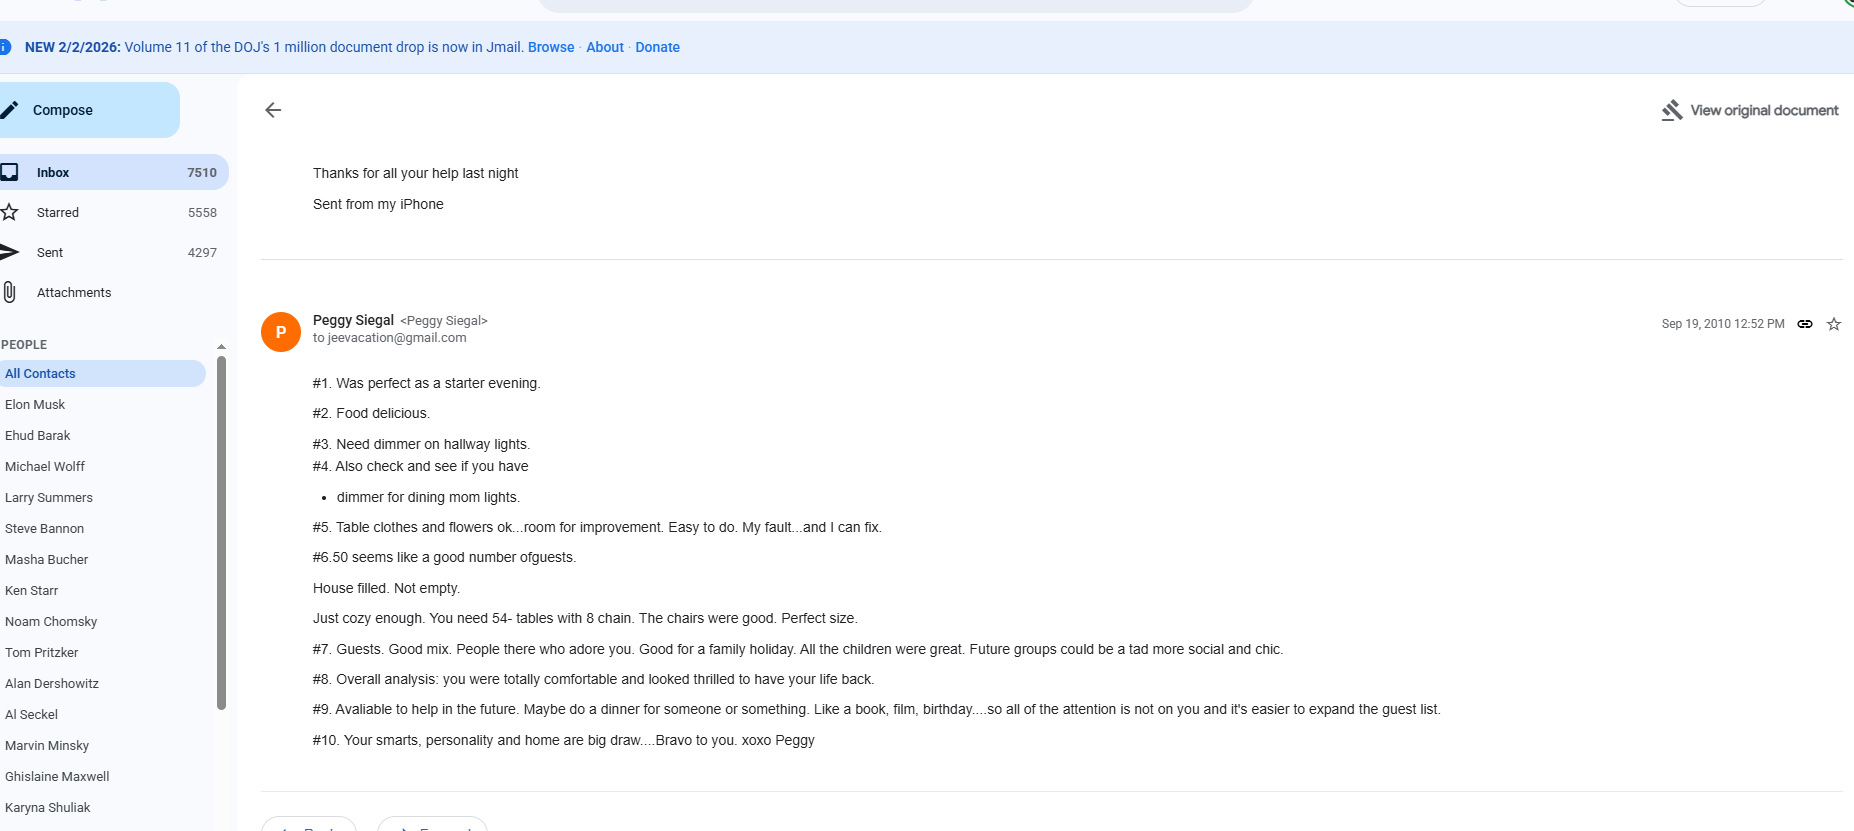Copy link to Peggy Siegal email
The width and height of the screenshot is (1854, 831).
1805,324
